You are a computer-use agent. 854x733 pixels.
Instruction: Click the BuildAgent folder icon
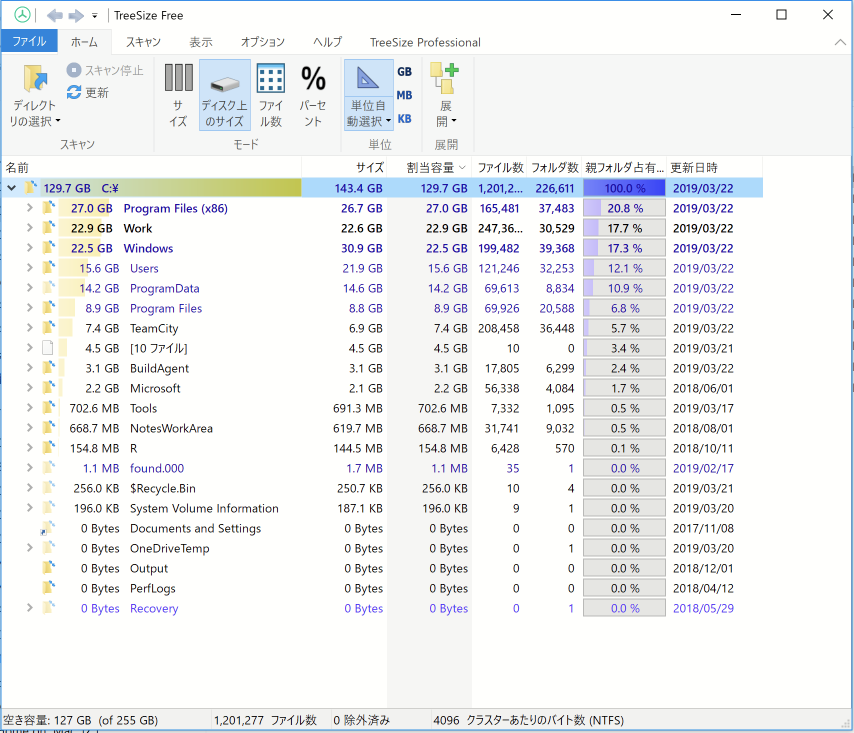click(49, 368)
